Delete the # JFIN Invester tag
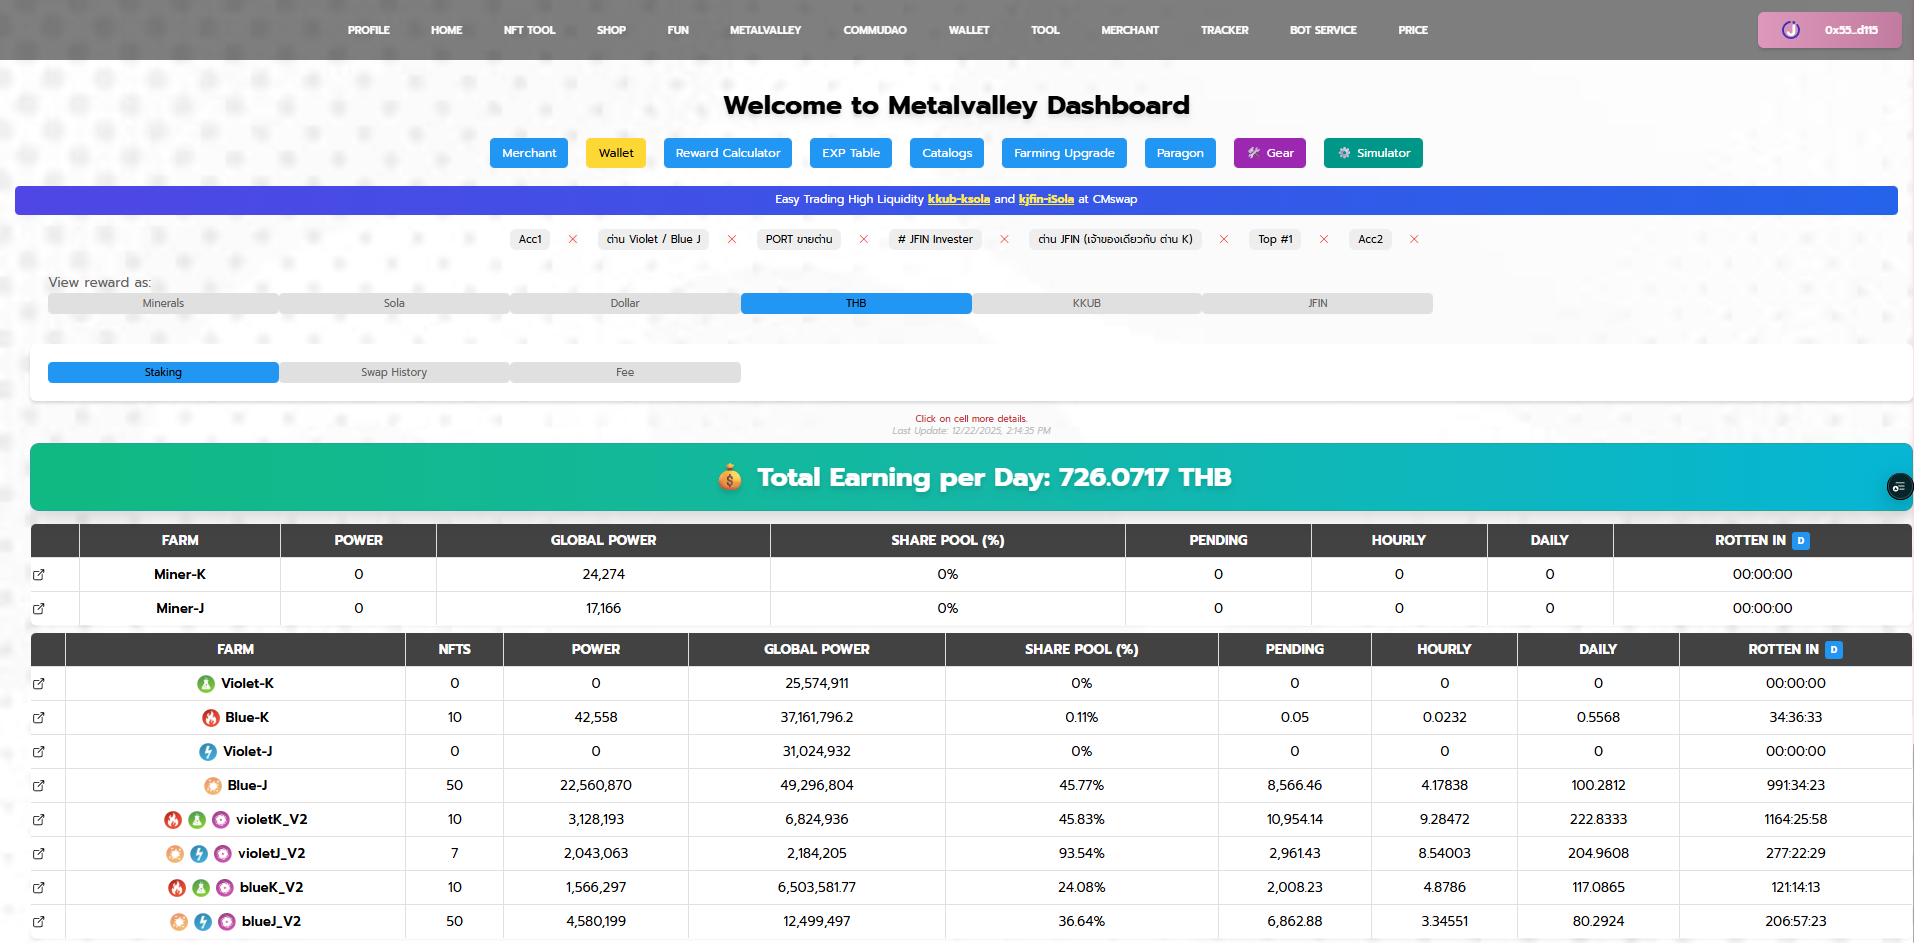 point(1004,239)
